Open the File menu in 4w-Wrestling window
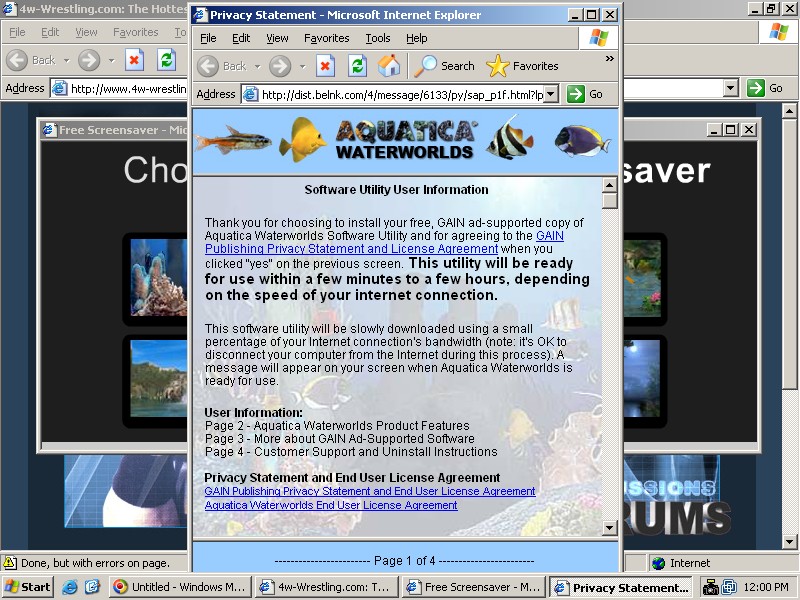 [x=17, y=32]
